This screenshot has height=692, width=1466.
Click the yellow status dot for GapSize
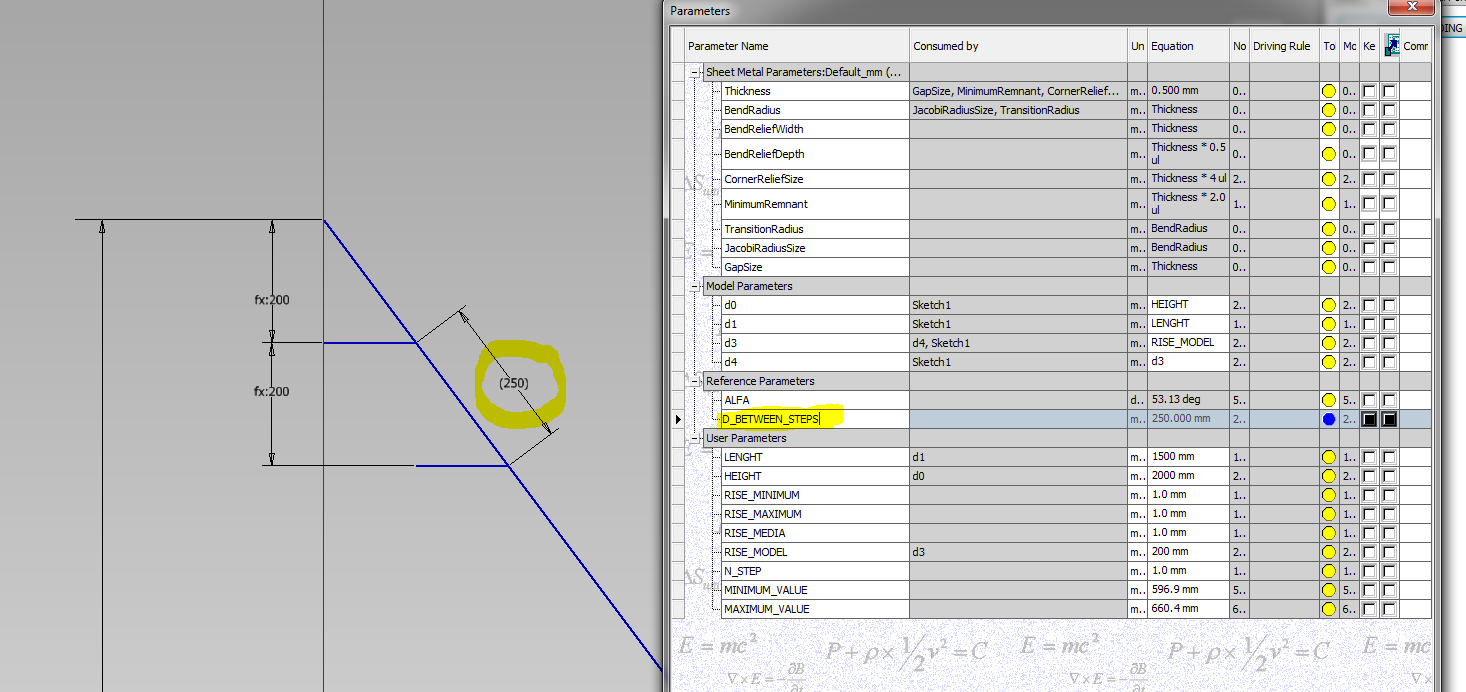(x=1329, y=266)
